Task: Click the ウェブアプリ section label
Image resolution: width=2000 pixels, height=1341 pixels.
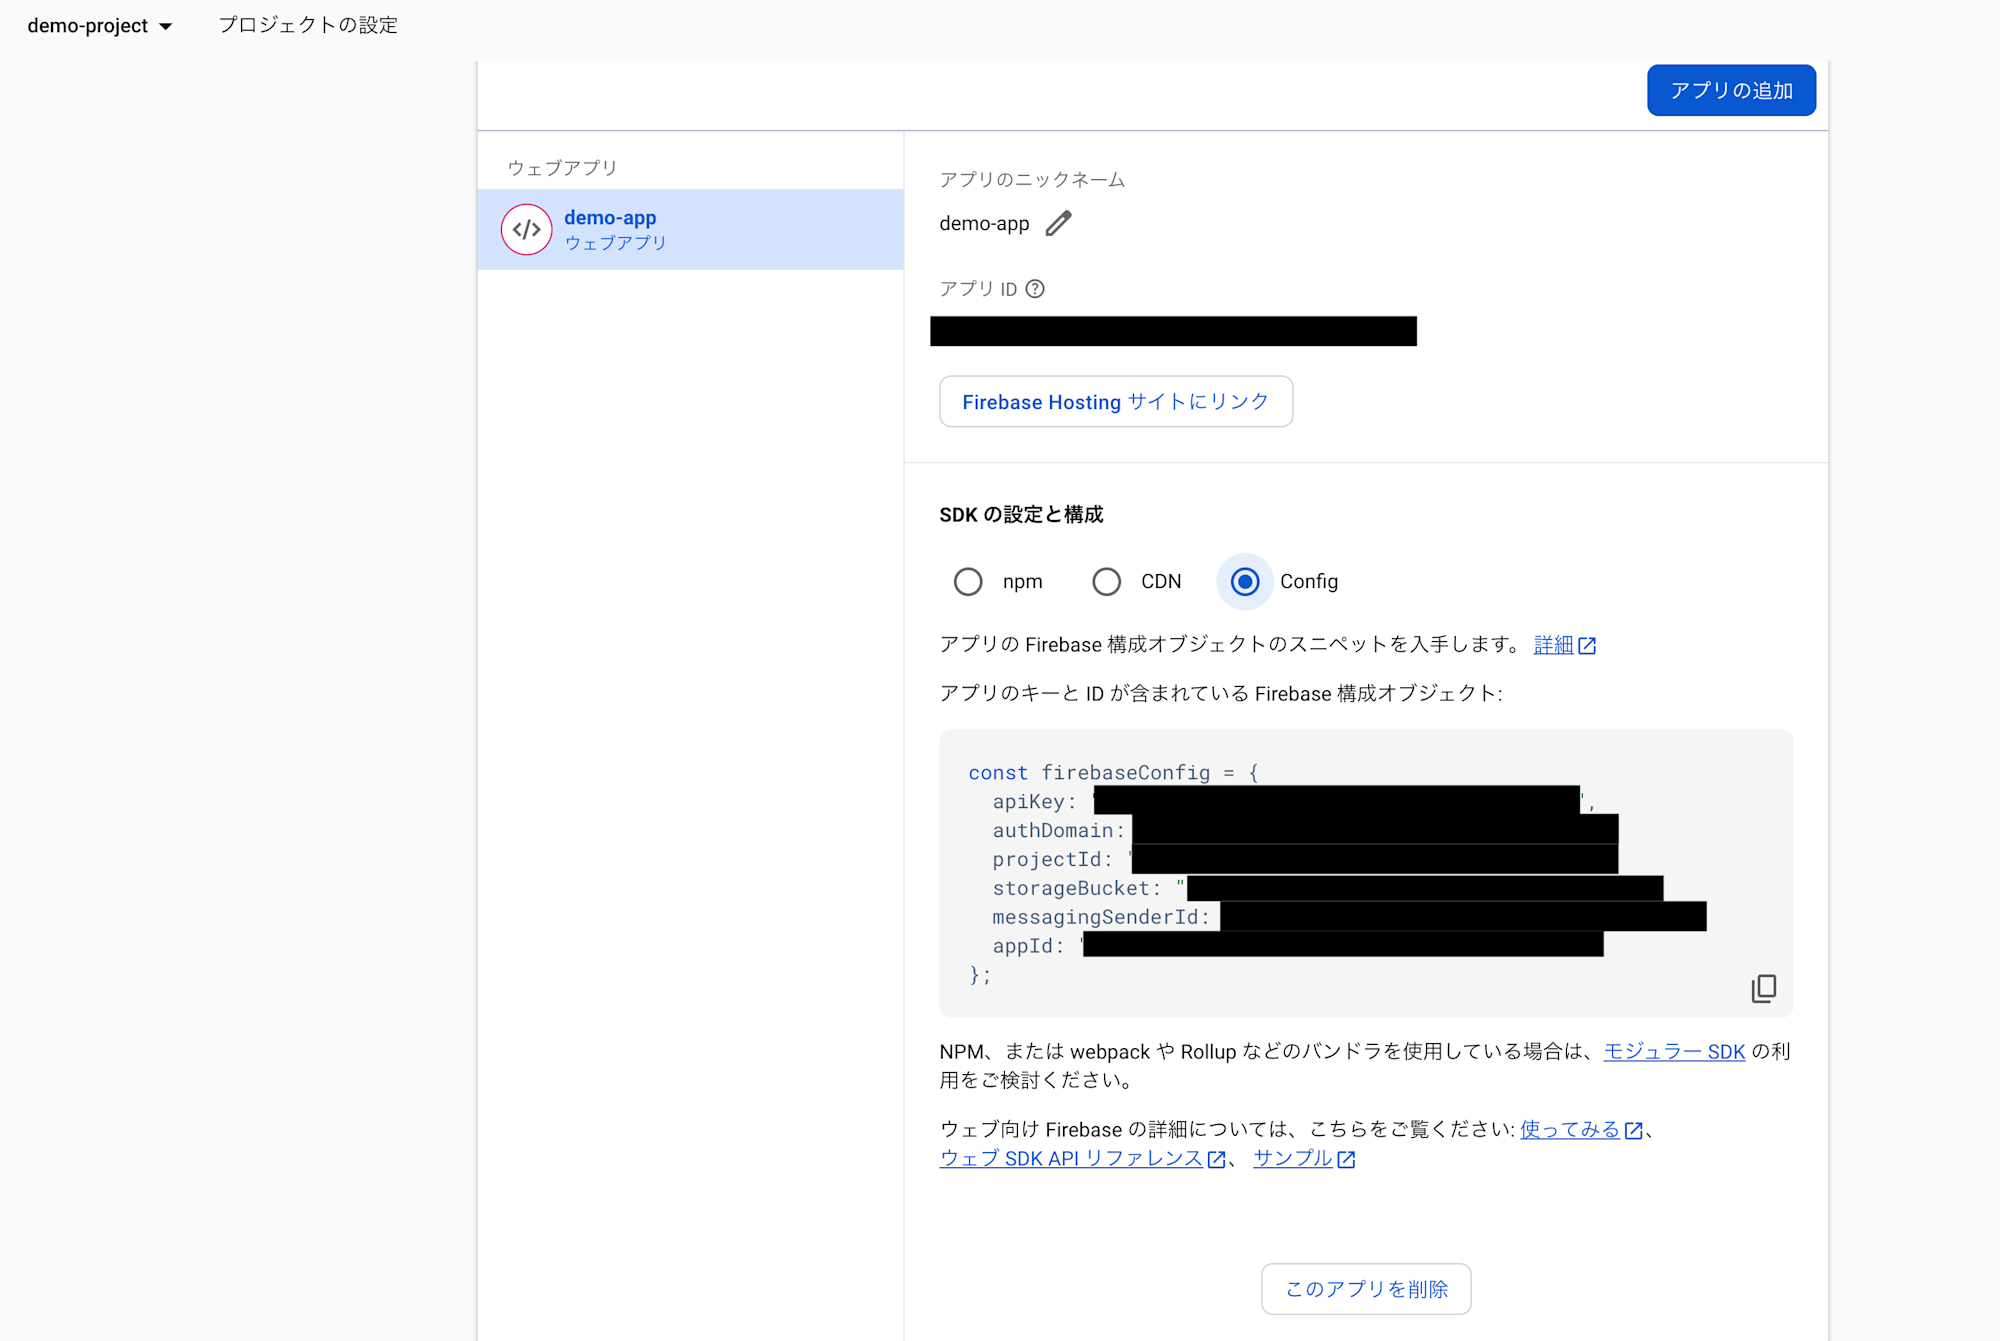Action: tap(562, 168)
